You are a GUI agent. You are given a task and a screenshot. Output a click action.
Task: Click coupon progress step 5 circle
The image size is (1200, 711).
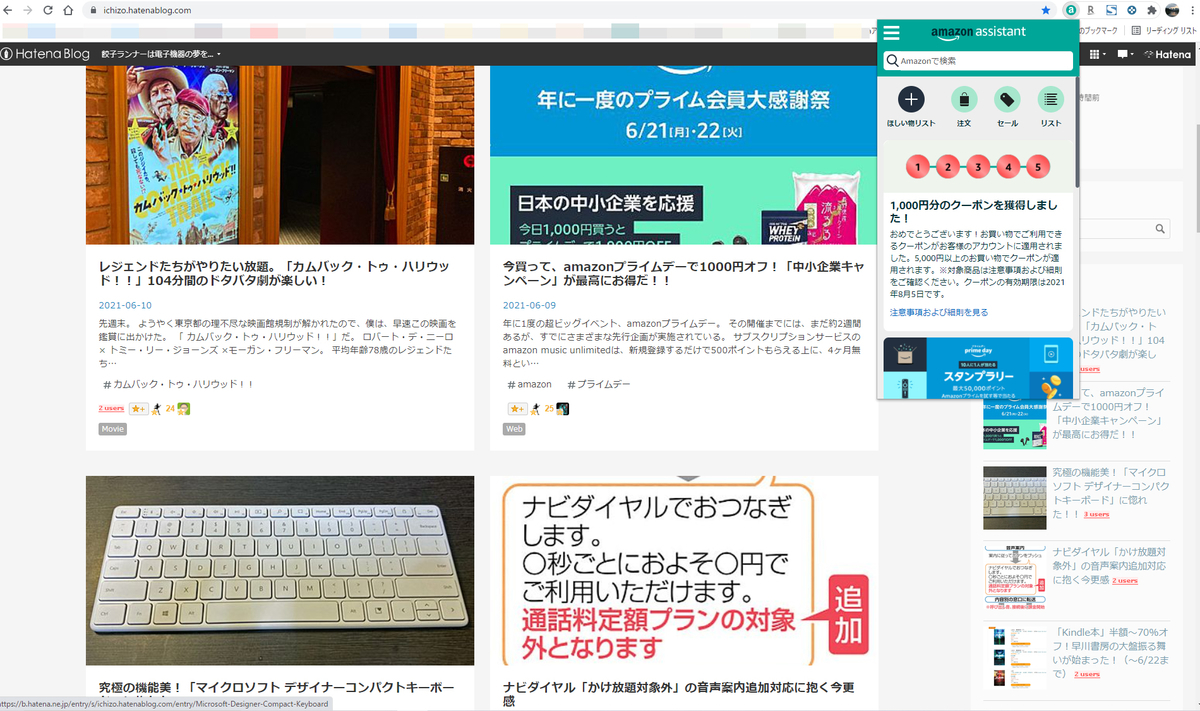tap(1038, 167)
